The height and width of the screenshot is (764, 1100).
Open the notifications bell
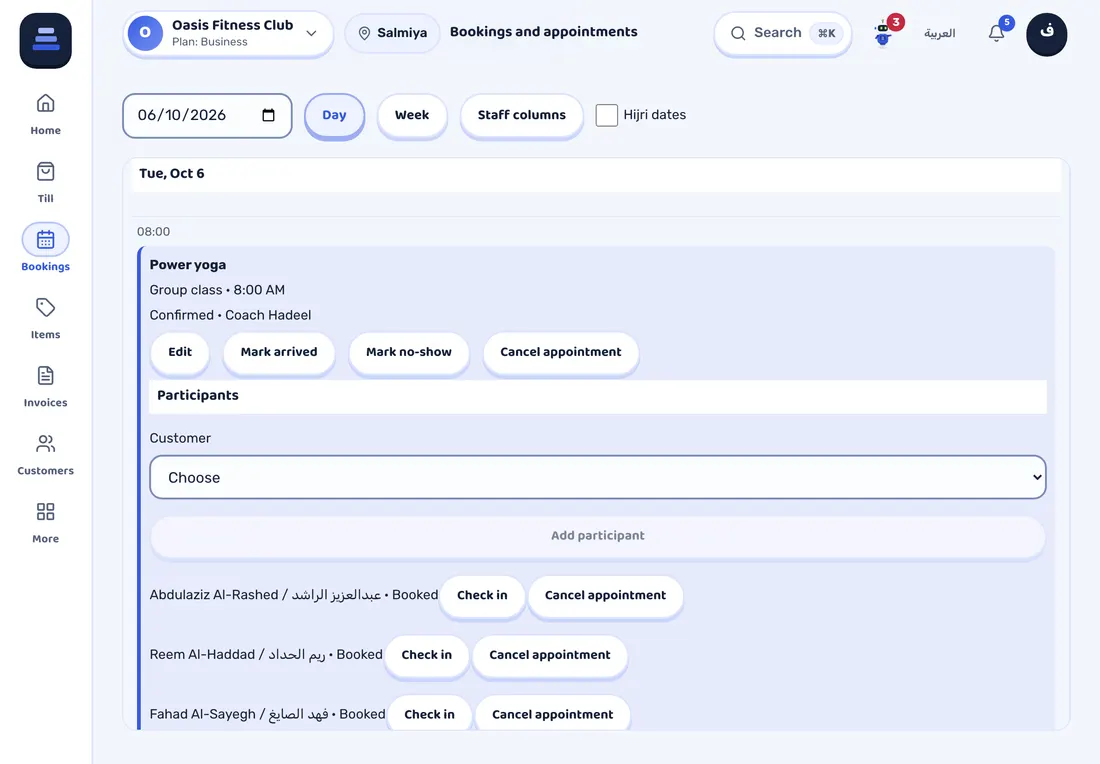[996, 33]
